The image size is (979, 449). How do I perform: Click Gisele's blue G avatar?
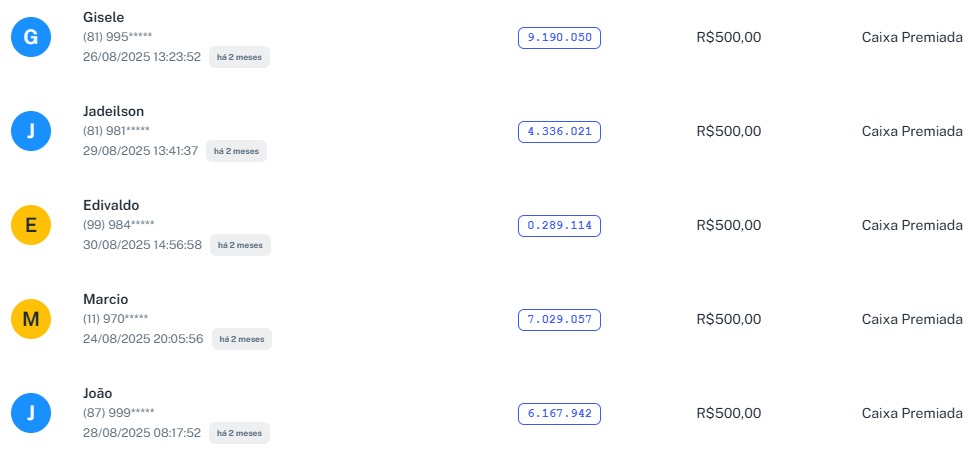pos(31,38)
